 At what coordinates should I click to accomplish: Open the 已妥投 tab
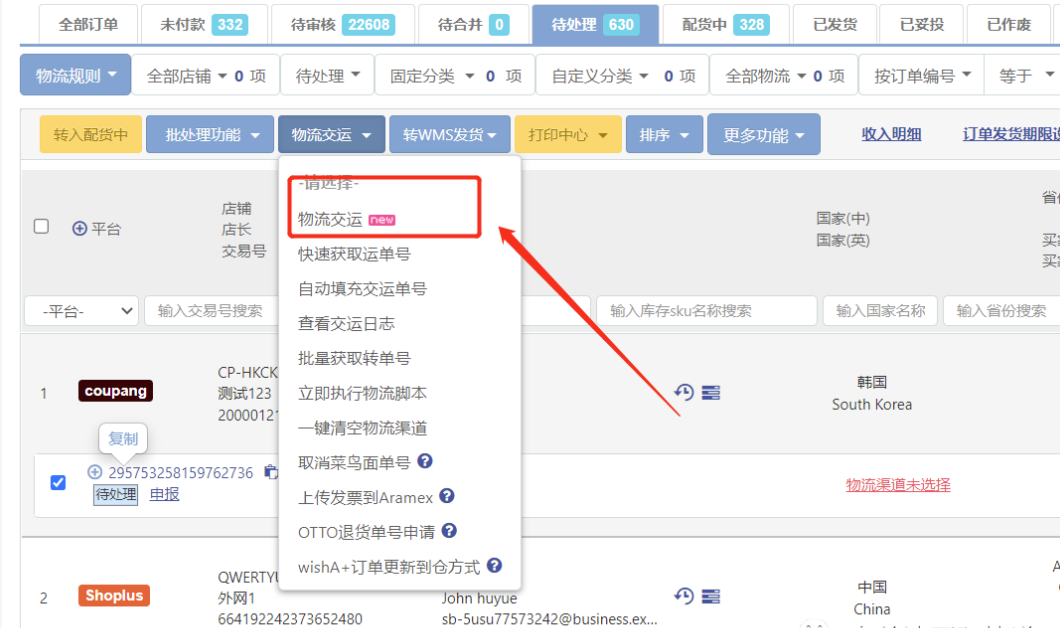[x=921, y=25]
